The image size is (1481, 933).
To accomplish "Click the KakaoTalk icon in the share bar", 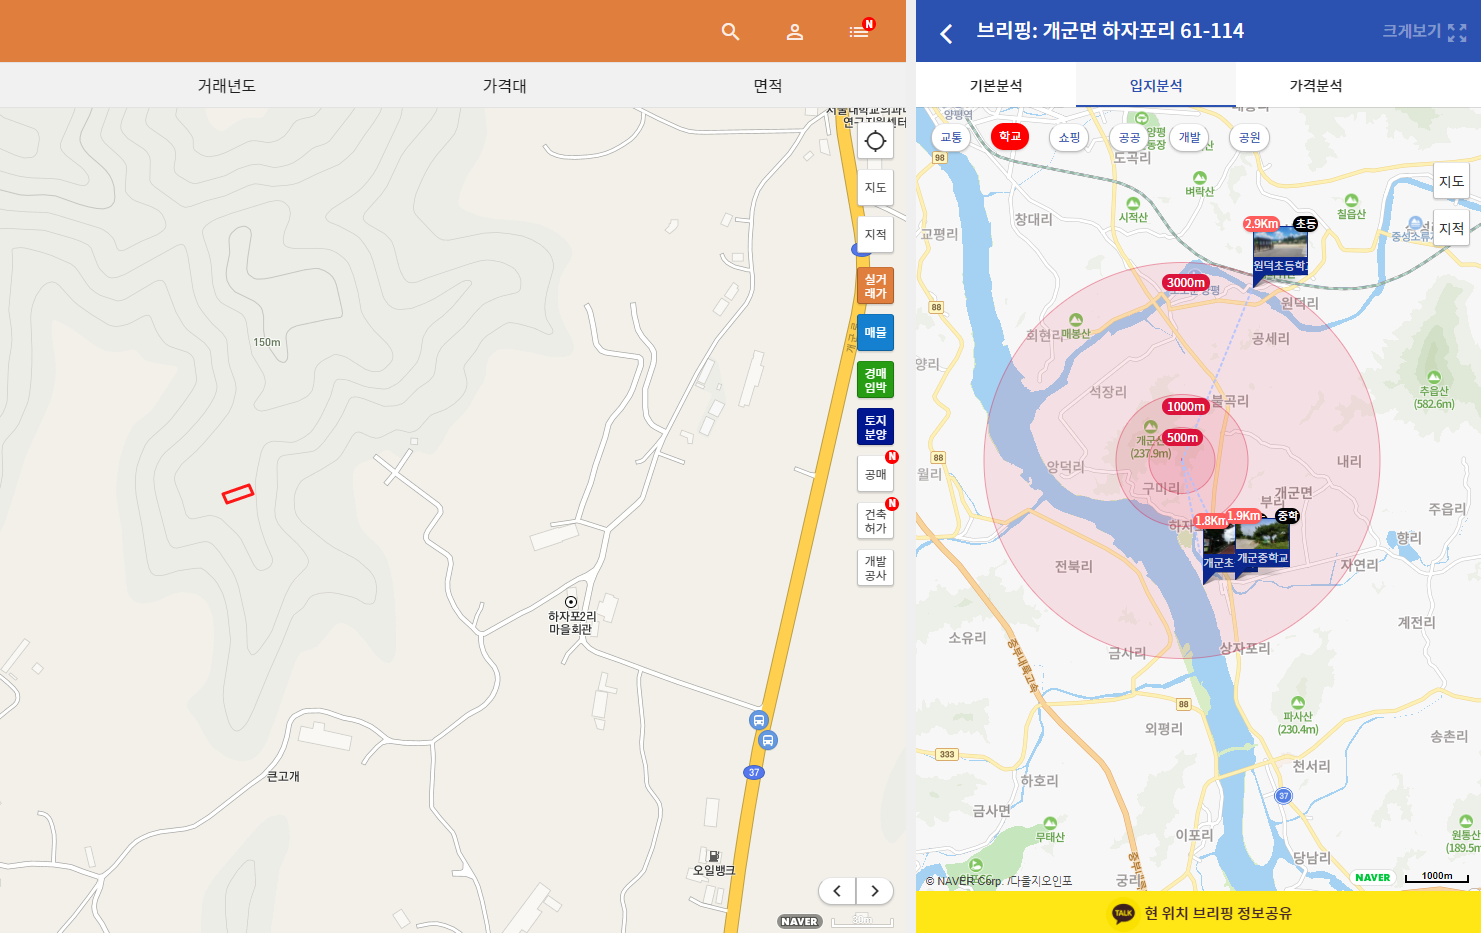I will click(1123, 913).
